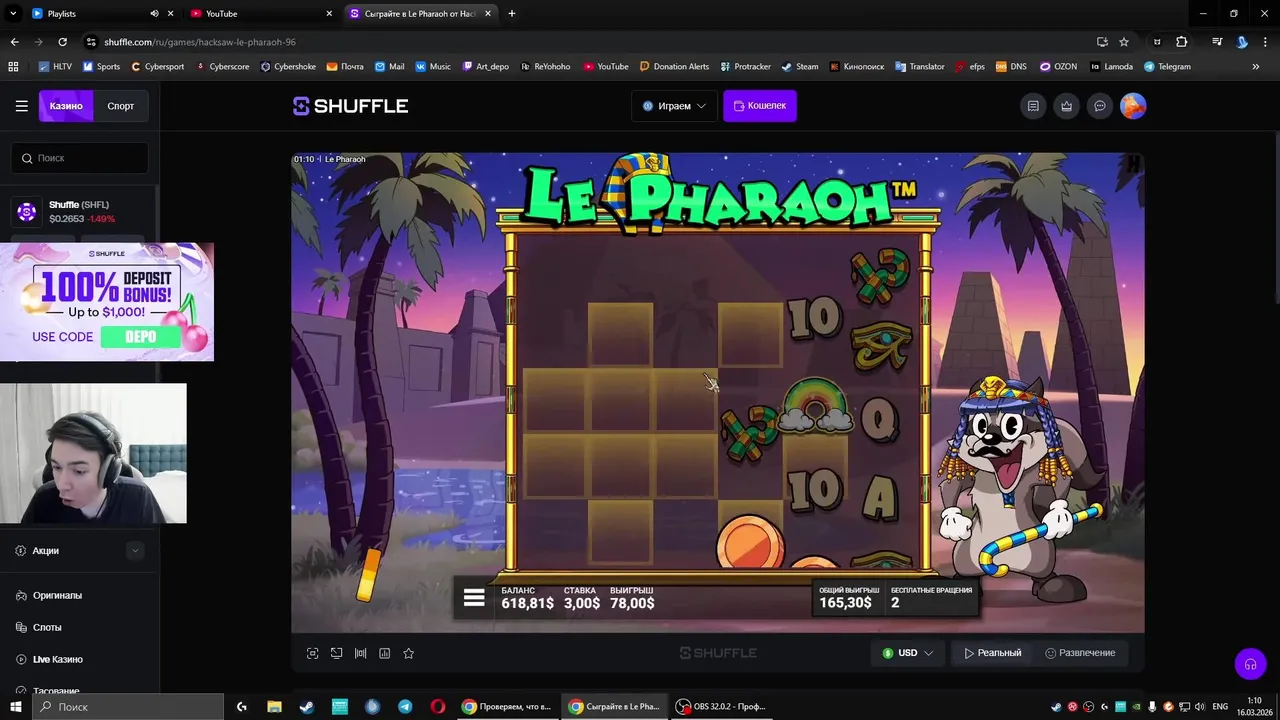Screen dimensions: 1280x720
Task: Open the USD currency dropdown
Action: tap(908, 653)
